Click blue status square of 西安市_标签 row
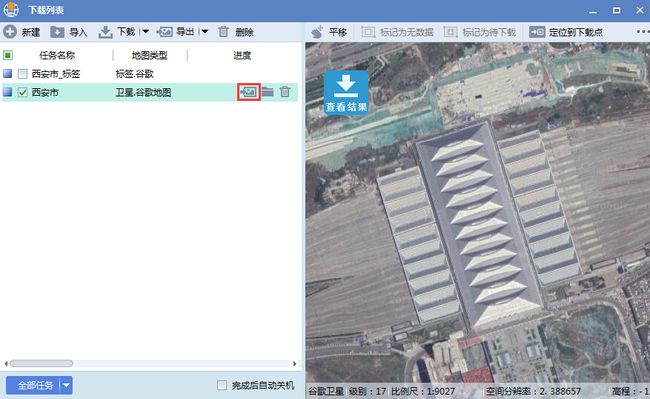 coord(7,74)
